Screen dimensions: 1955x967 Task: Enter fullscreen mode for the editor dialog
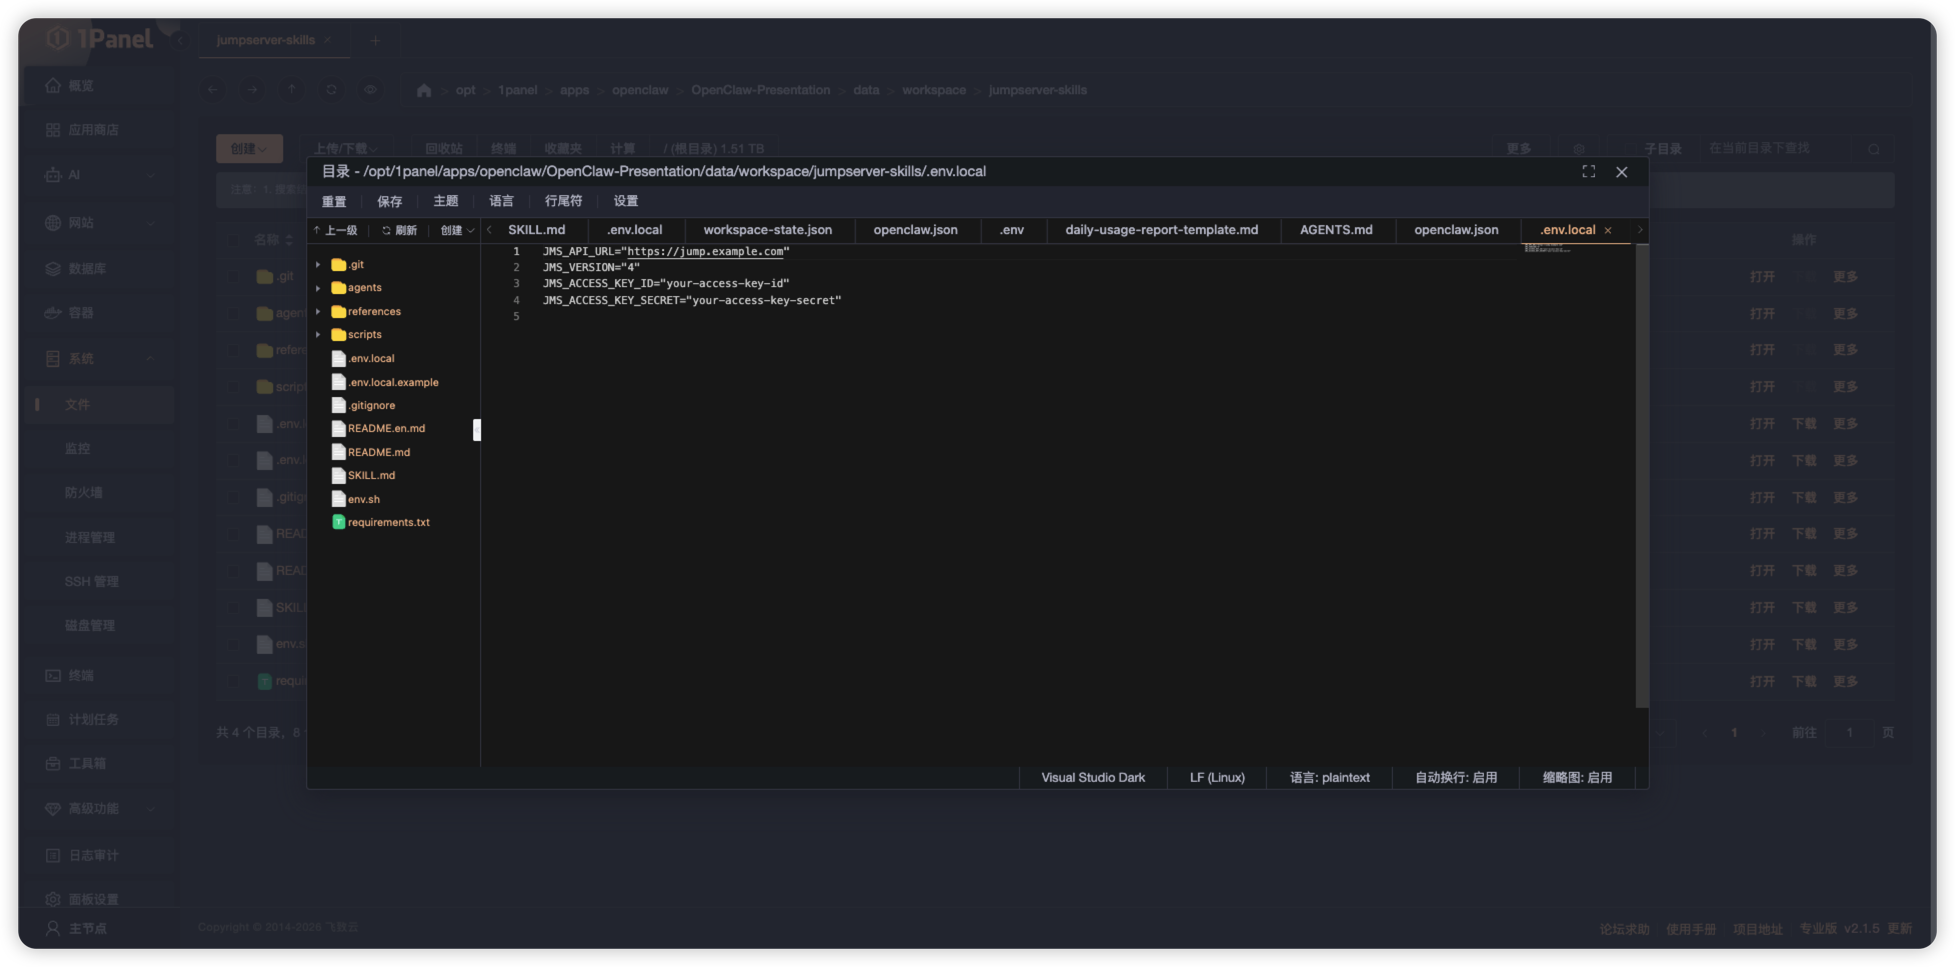tap(1588, 172)
